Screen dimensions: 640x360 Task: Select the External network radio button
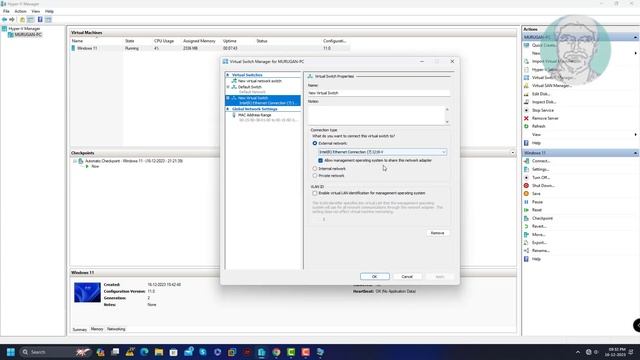pyautogui.click(x=315, y=143)
